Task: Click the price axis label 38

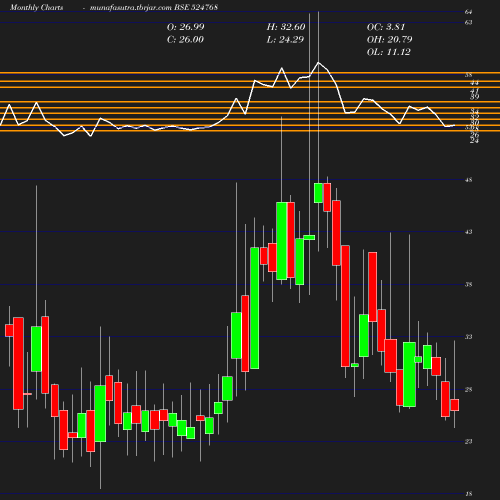Action: coord(469,284)
